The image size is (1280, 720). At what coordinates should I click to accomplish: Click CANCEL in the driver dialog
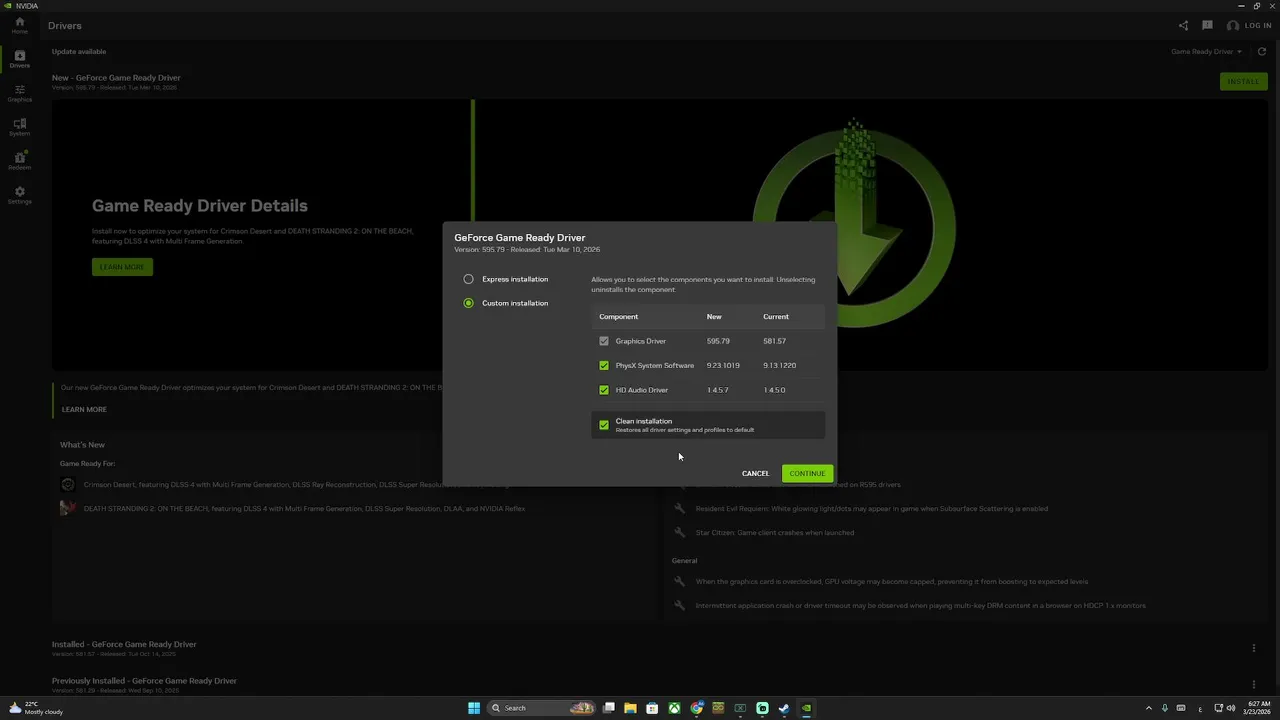(x=755, y=473)
